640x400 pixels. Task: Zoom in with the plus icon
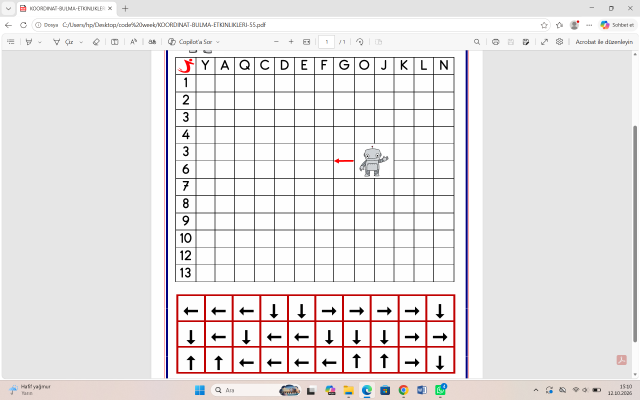coord(291,42)
